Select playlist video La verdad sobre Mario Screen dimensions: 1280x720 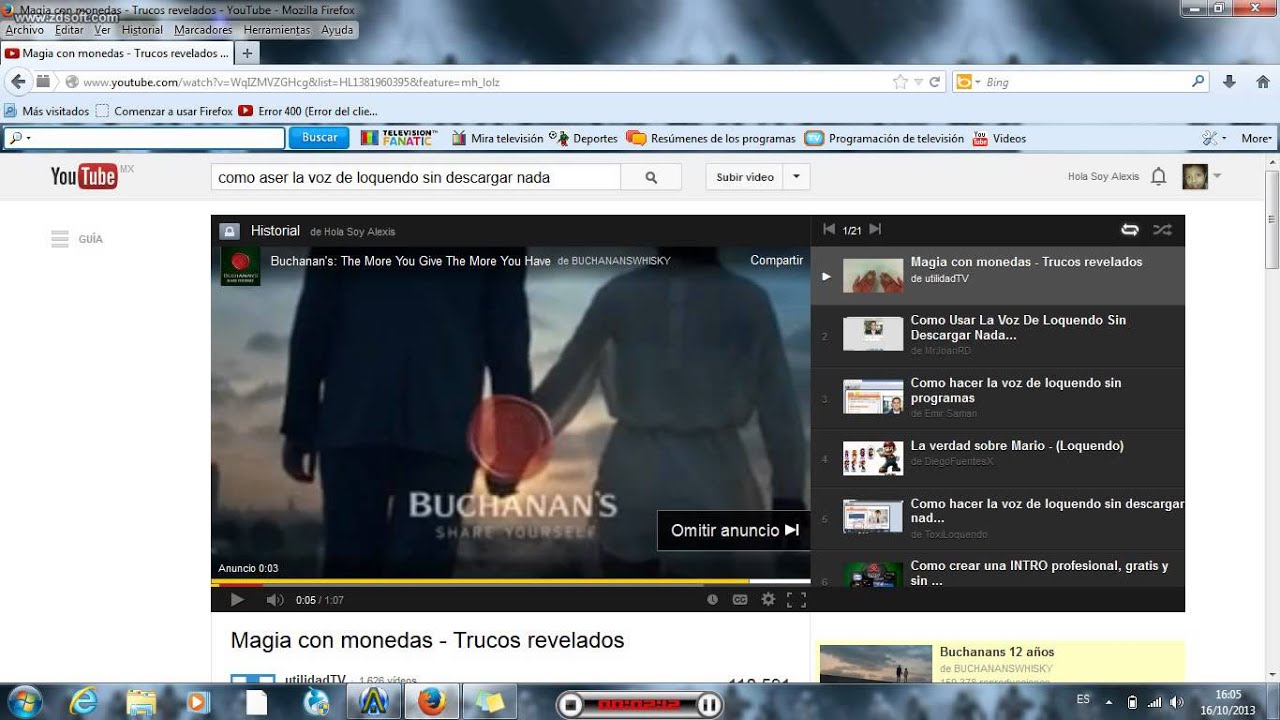pos(997,459)
